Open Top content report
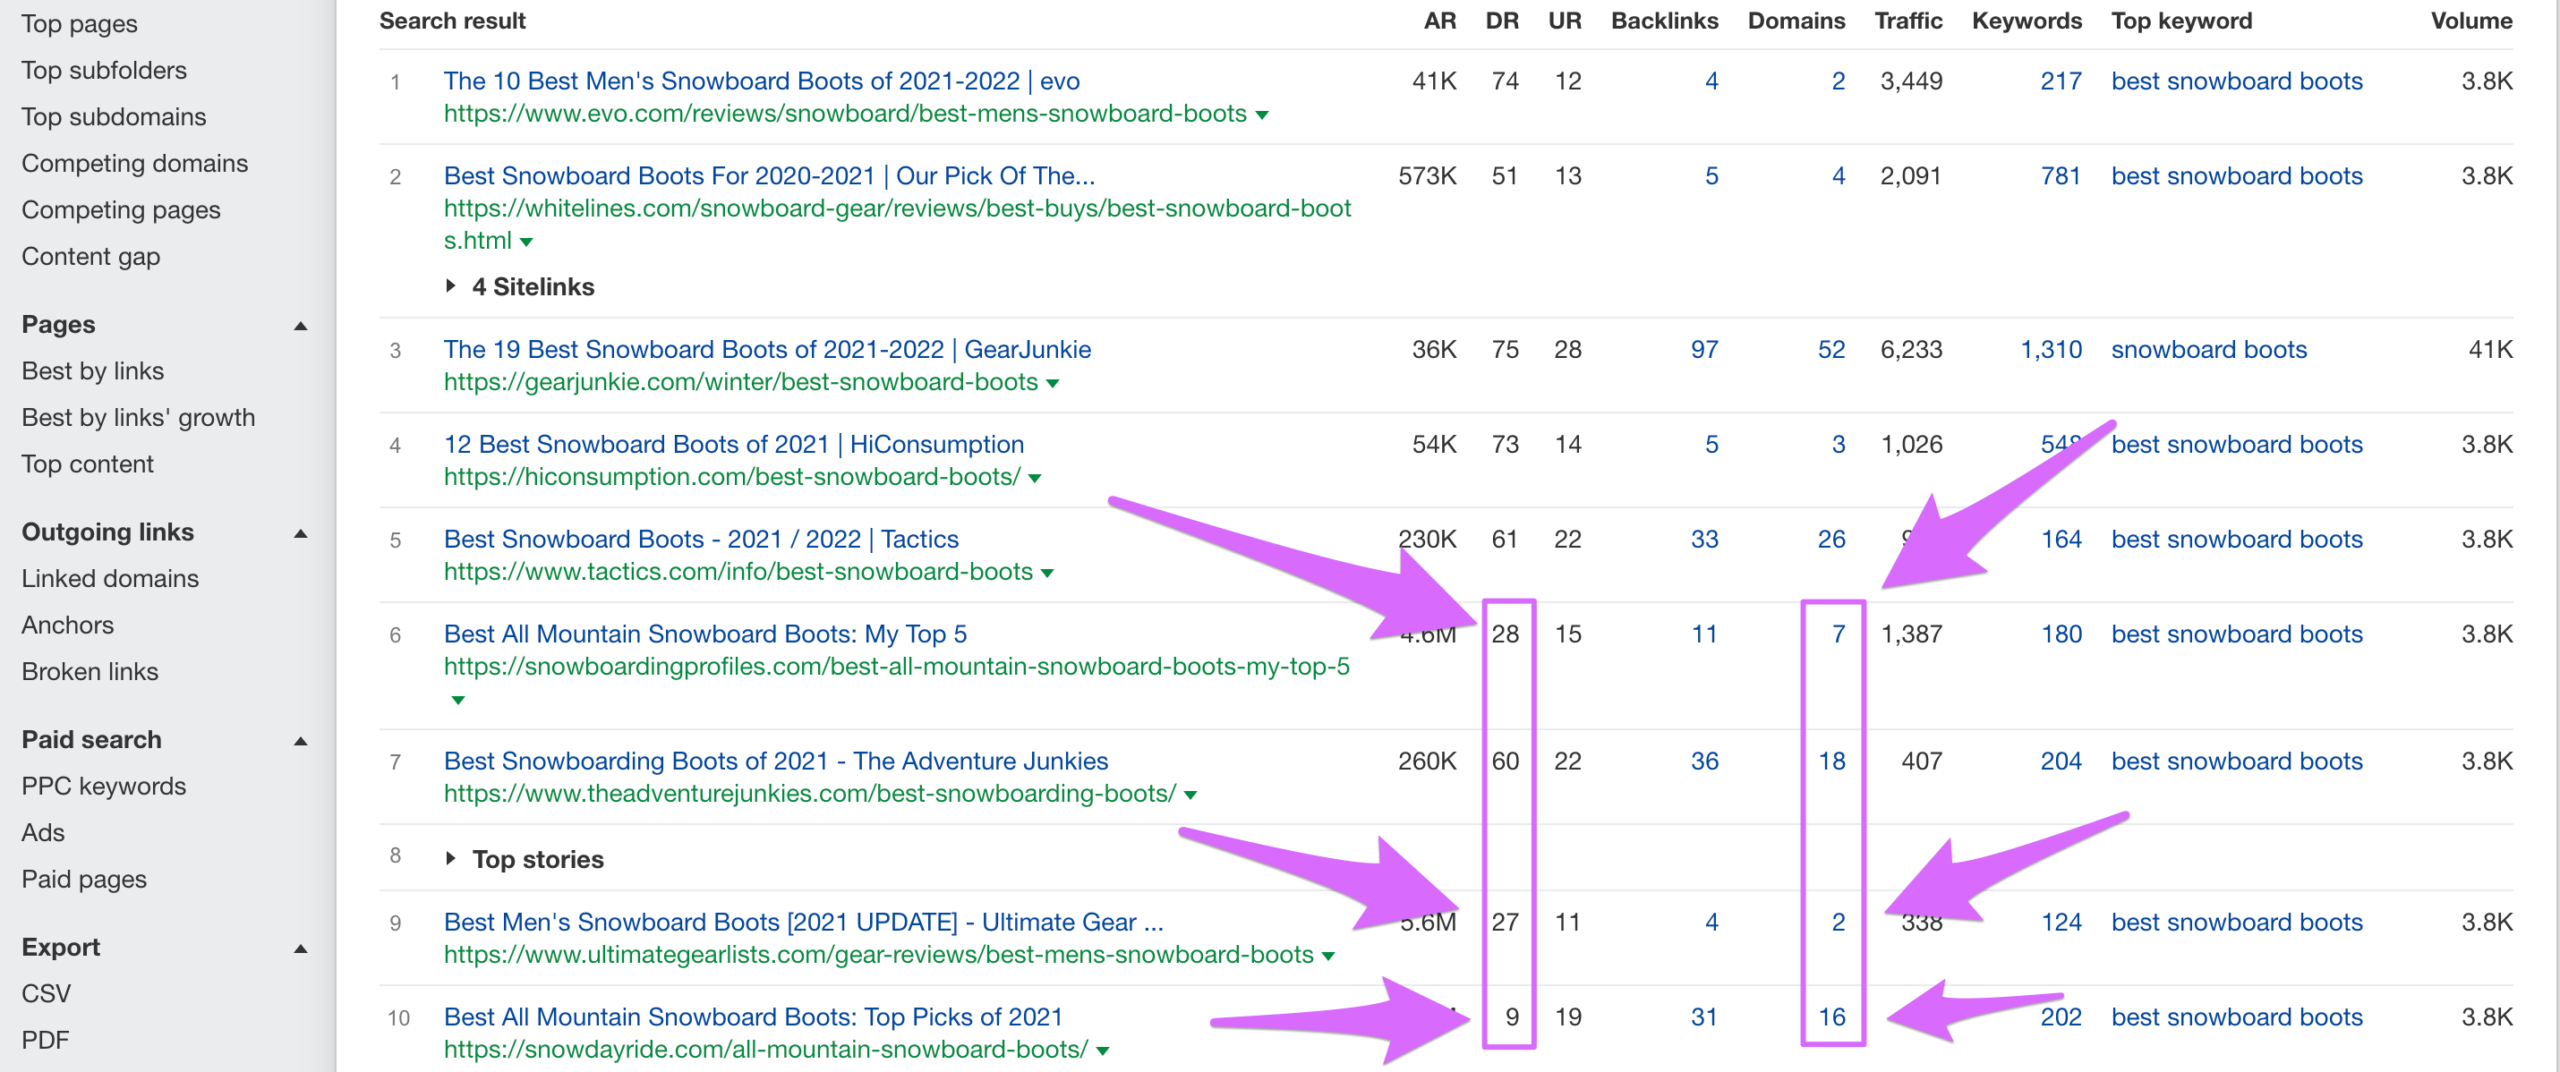The width and height of the screenshot is (2560, 1072). pyautogui.click(x=88, y=464)
